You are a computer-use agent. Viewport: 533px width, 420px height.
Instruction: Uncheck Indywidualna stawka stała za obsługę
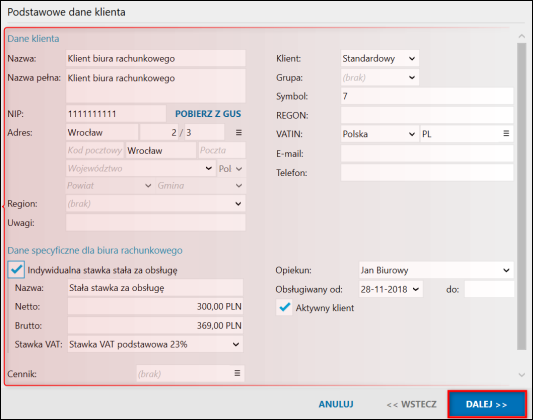click(16, 270)
